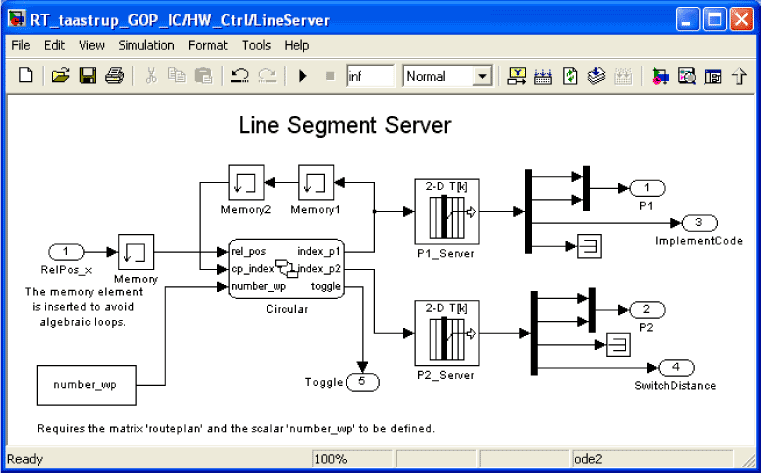Image resolution: width=761 pixels, height=473 pixels.
Task: Open the Format menu
Action: (208, 46)
